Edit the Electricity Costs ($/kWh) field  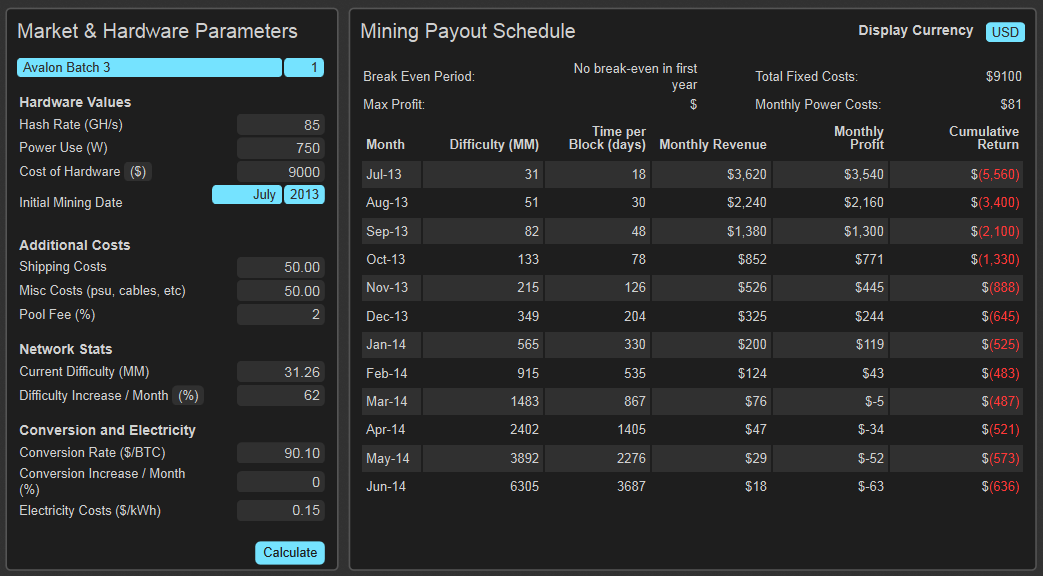(281, 510)
